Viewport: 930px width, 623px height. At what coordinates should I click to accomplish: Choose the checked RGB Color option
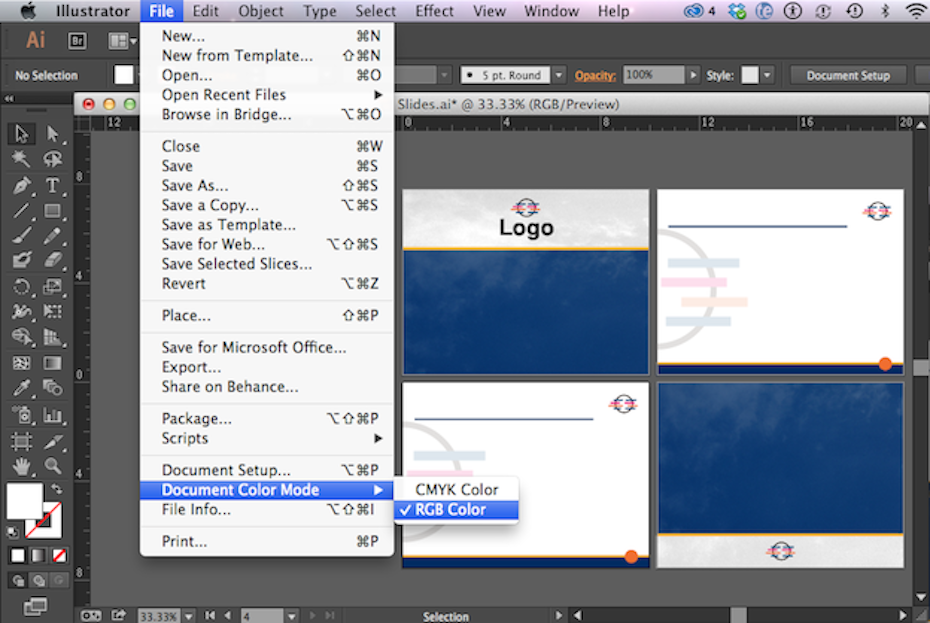click(450, 510)
